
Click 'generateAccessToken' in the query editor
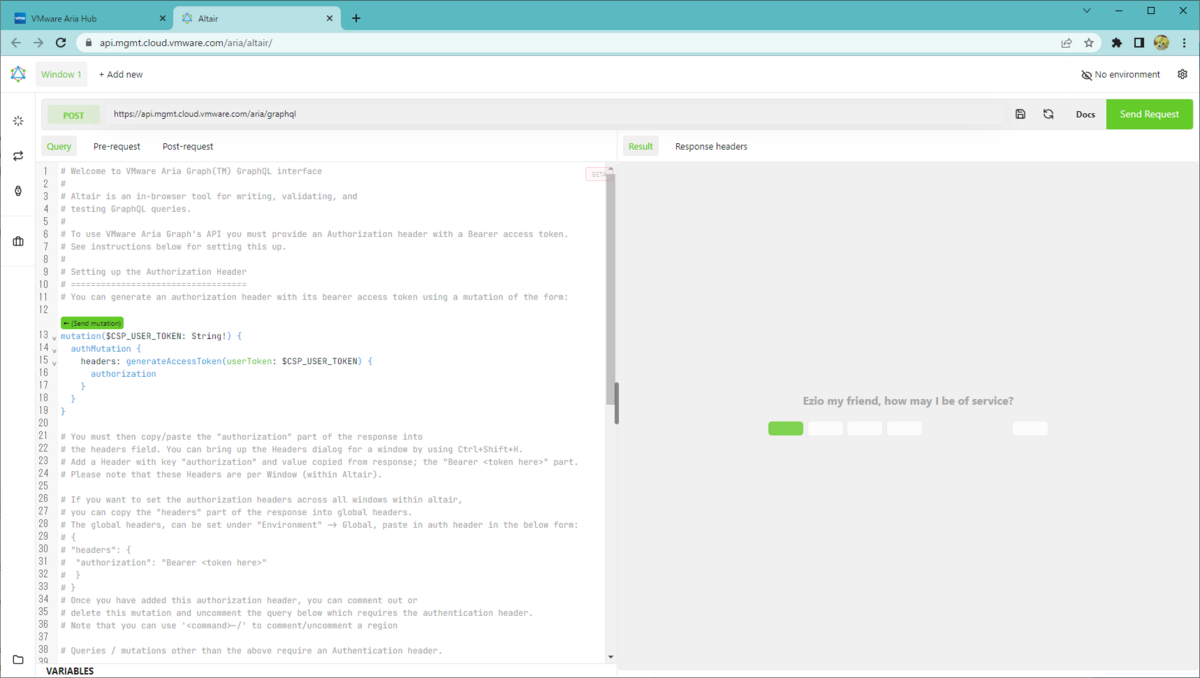tap(172, 361)
